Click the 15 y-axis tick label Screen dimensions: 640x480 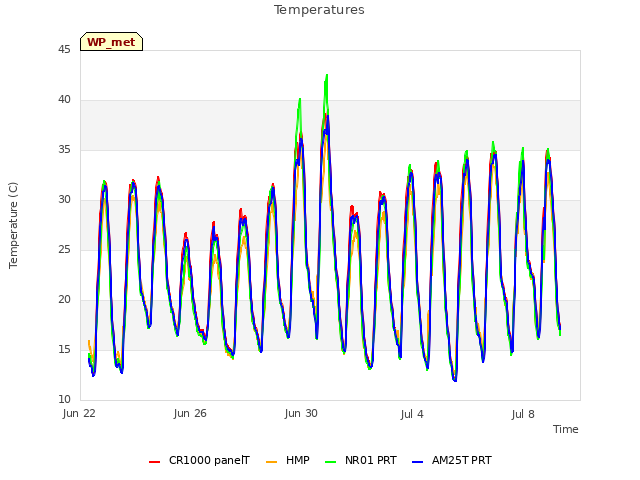coord(64,349)
